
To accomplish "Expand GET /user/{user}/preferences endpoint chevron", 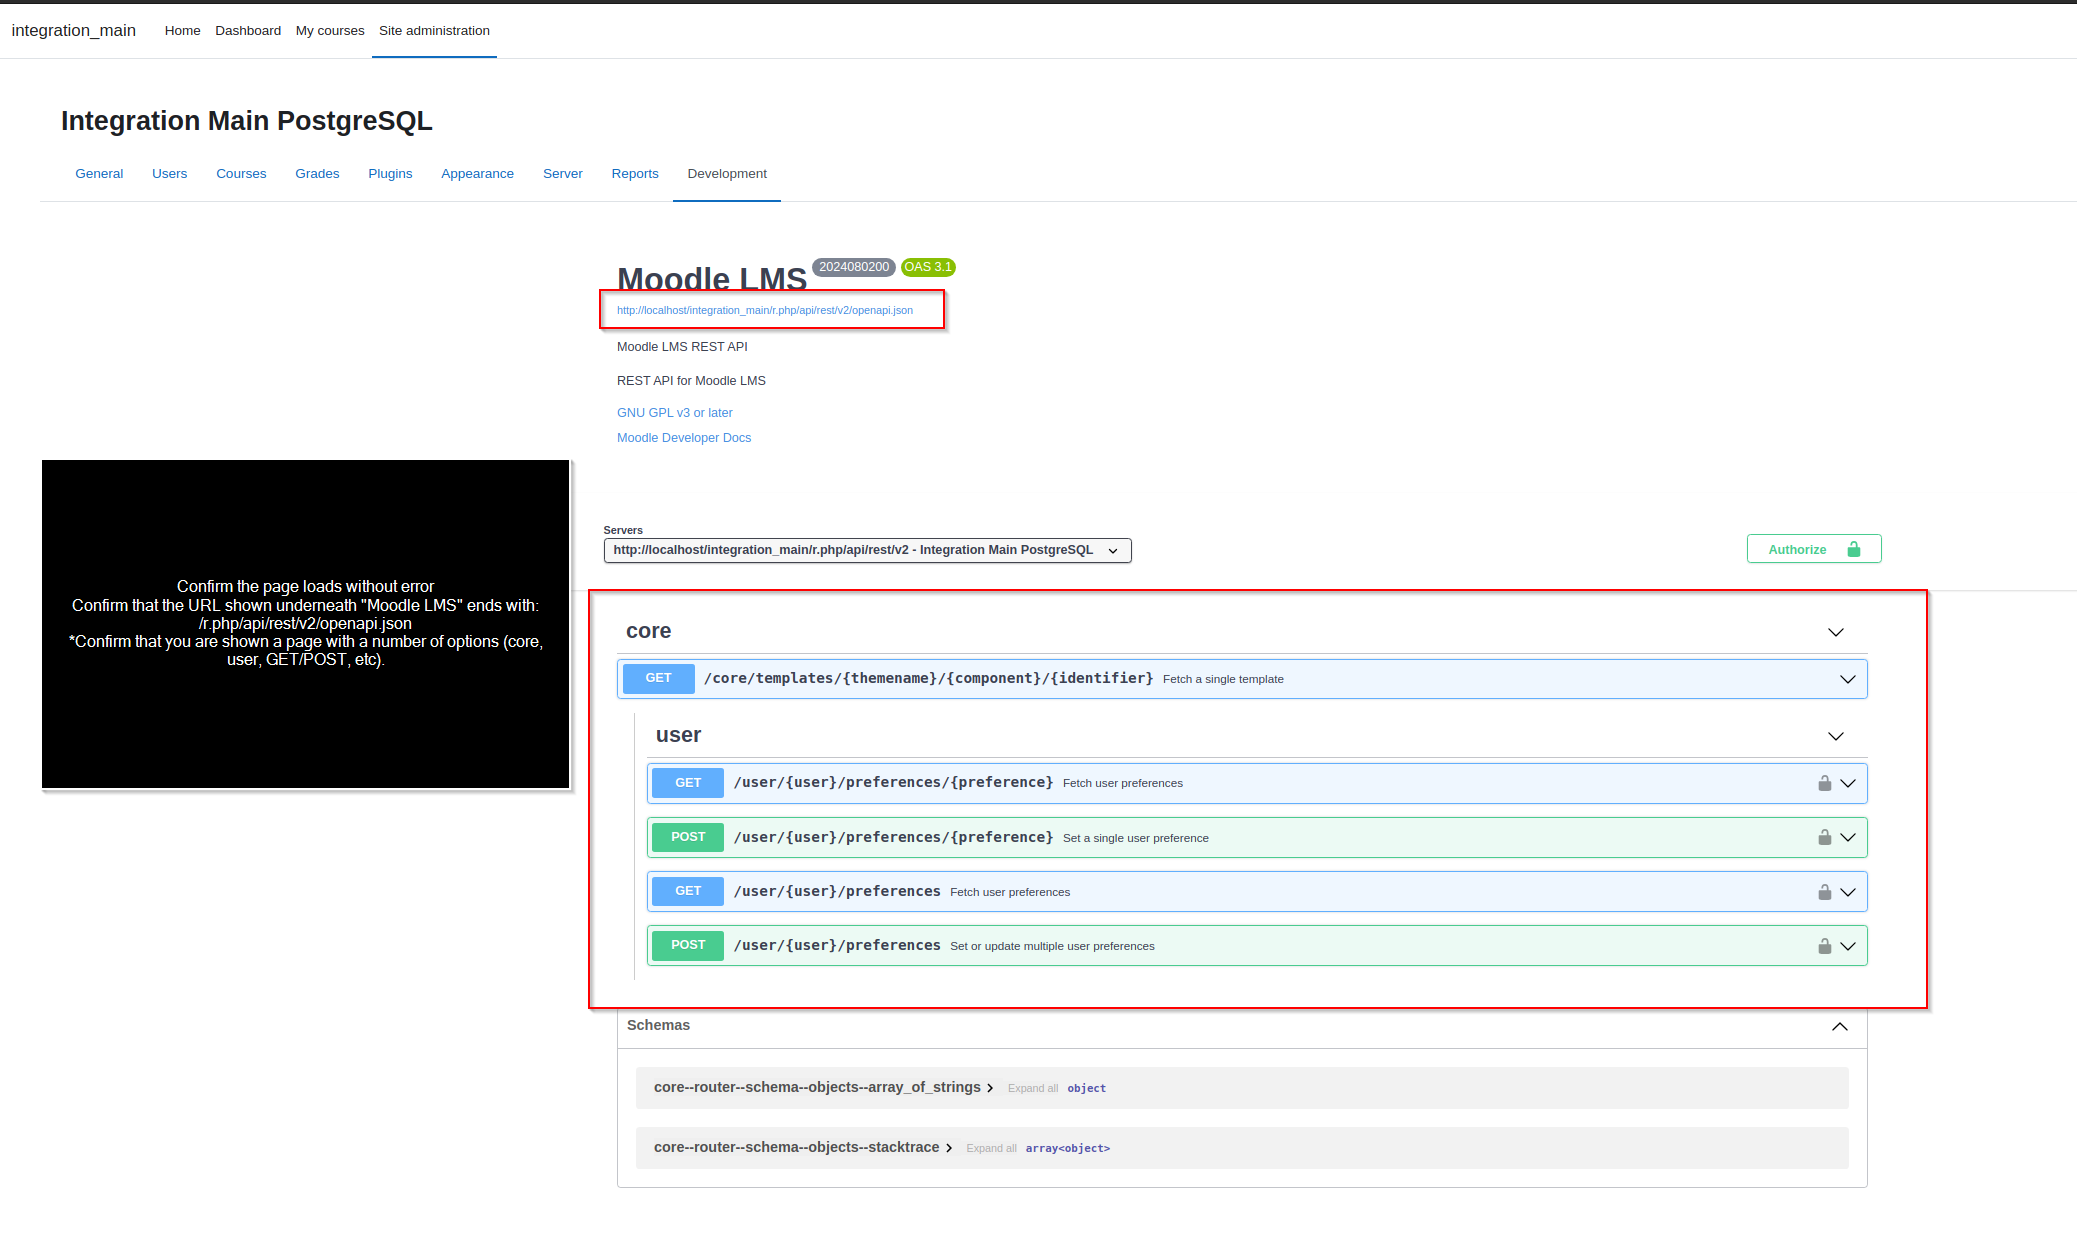I will pos(1848,892).
